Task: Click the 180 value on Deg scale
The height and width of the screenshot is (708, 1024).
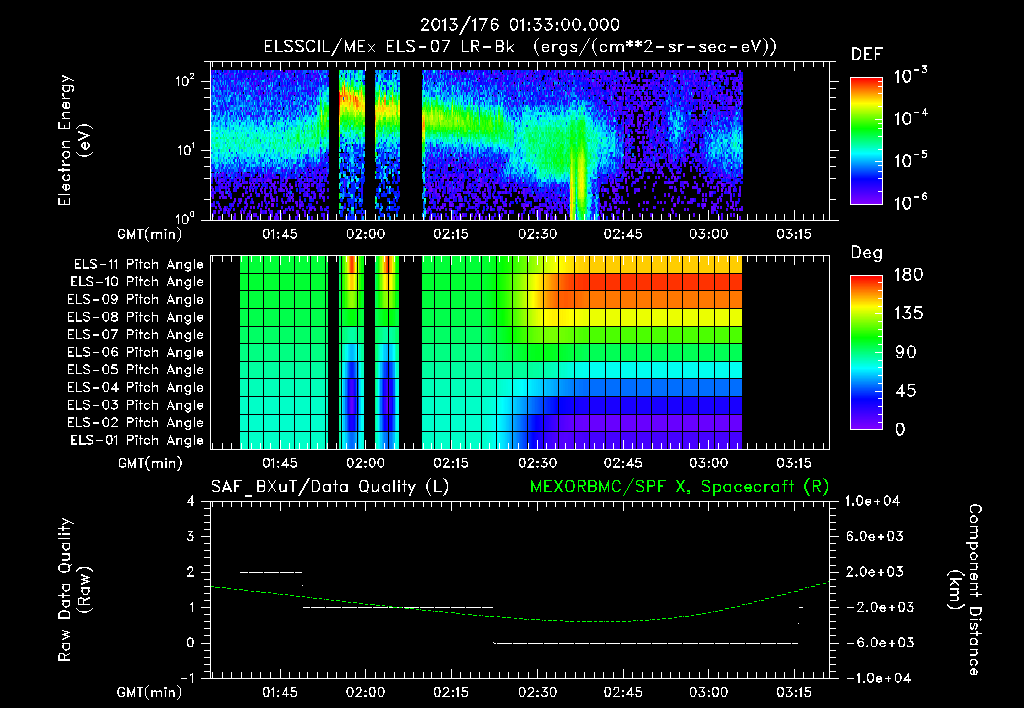Action: pyautogui.click(x=908, y=275)
